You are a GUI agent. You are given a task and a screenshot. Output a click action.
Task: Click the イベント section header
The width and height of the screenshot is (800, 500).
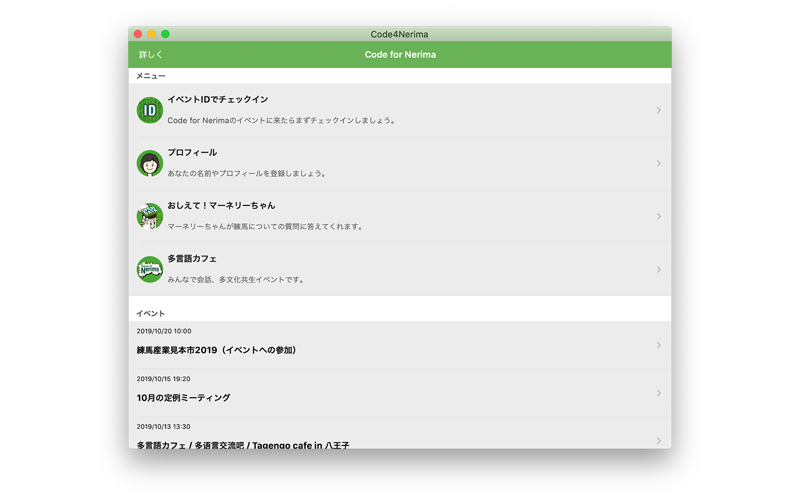[x=151, y=313]
